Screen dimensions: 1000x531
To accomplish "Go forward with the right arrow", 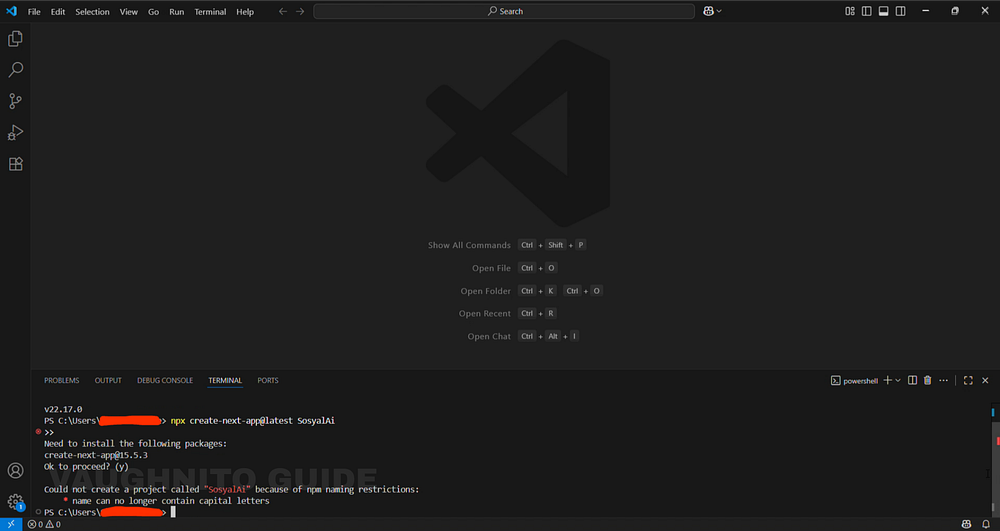I will [300, 11].
